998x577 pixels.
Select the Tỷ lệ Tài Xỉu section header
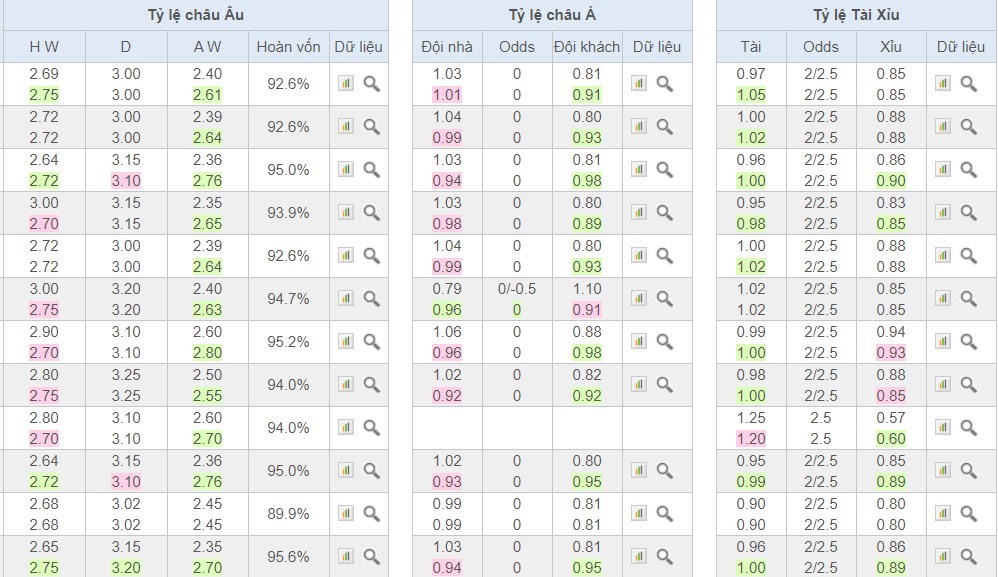point(856,15)
